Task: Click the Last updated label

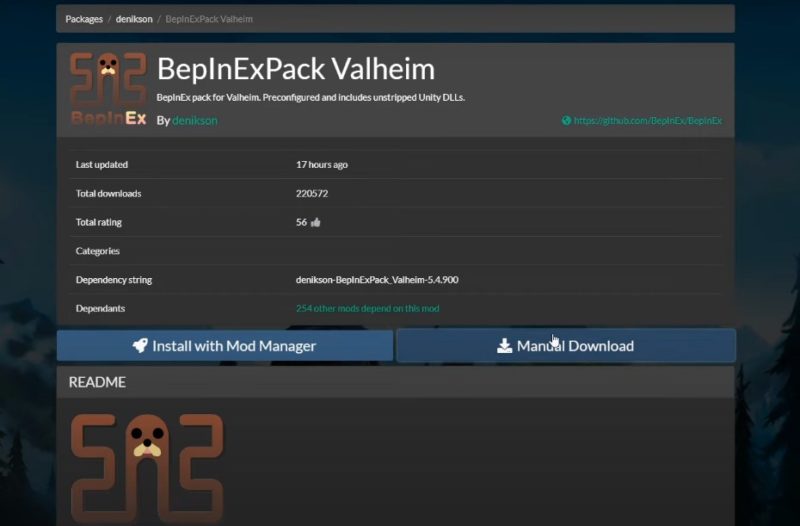Action: [x=102, y=164]
